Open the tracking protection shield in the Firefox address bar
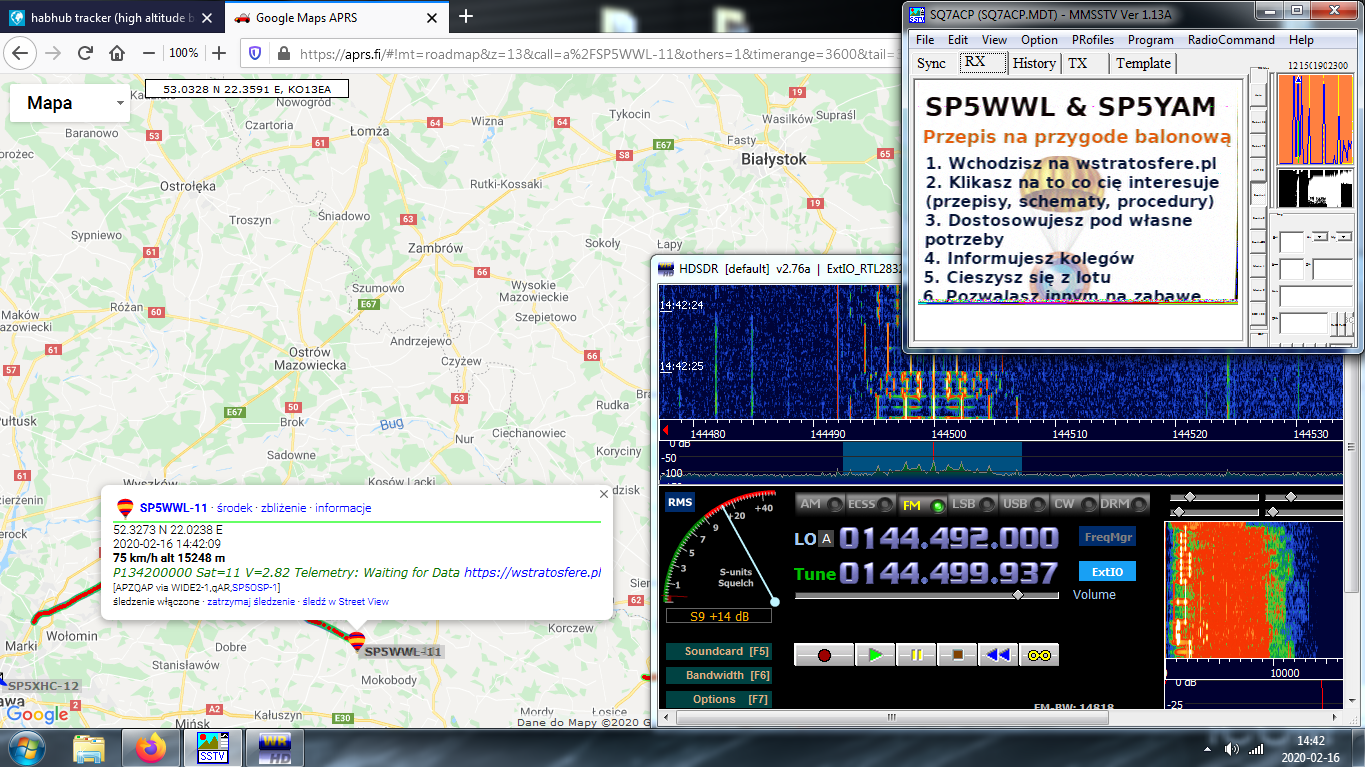 pos(254,53)
